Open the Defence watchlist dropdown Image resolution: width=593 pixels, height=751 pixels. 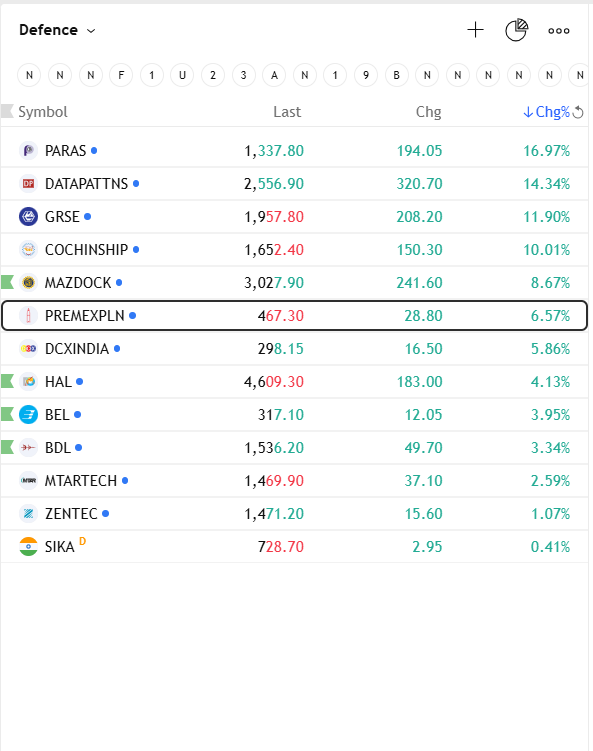[x=57, y=30]
